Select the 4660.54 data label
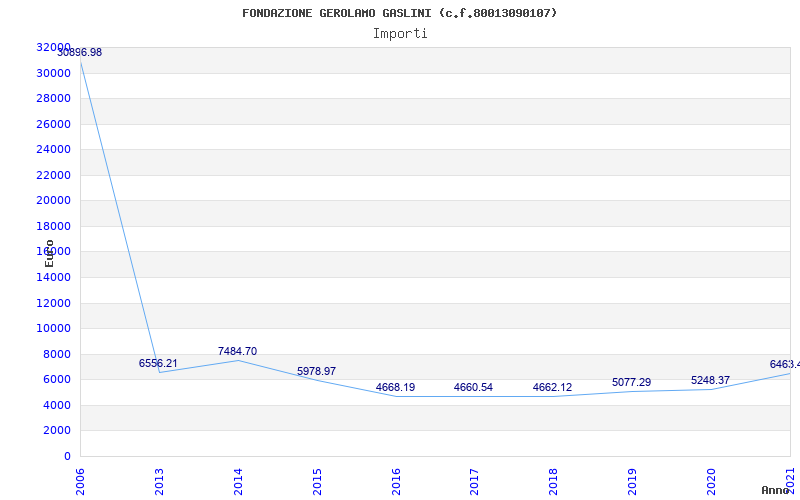The width and height of the screenshot is (800, 500). click(x=473, y=387)
